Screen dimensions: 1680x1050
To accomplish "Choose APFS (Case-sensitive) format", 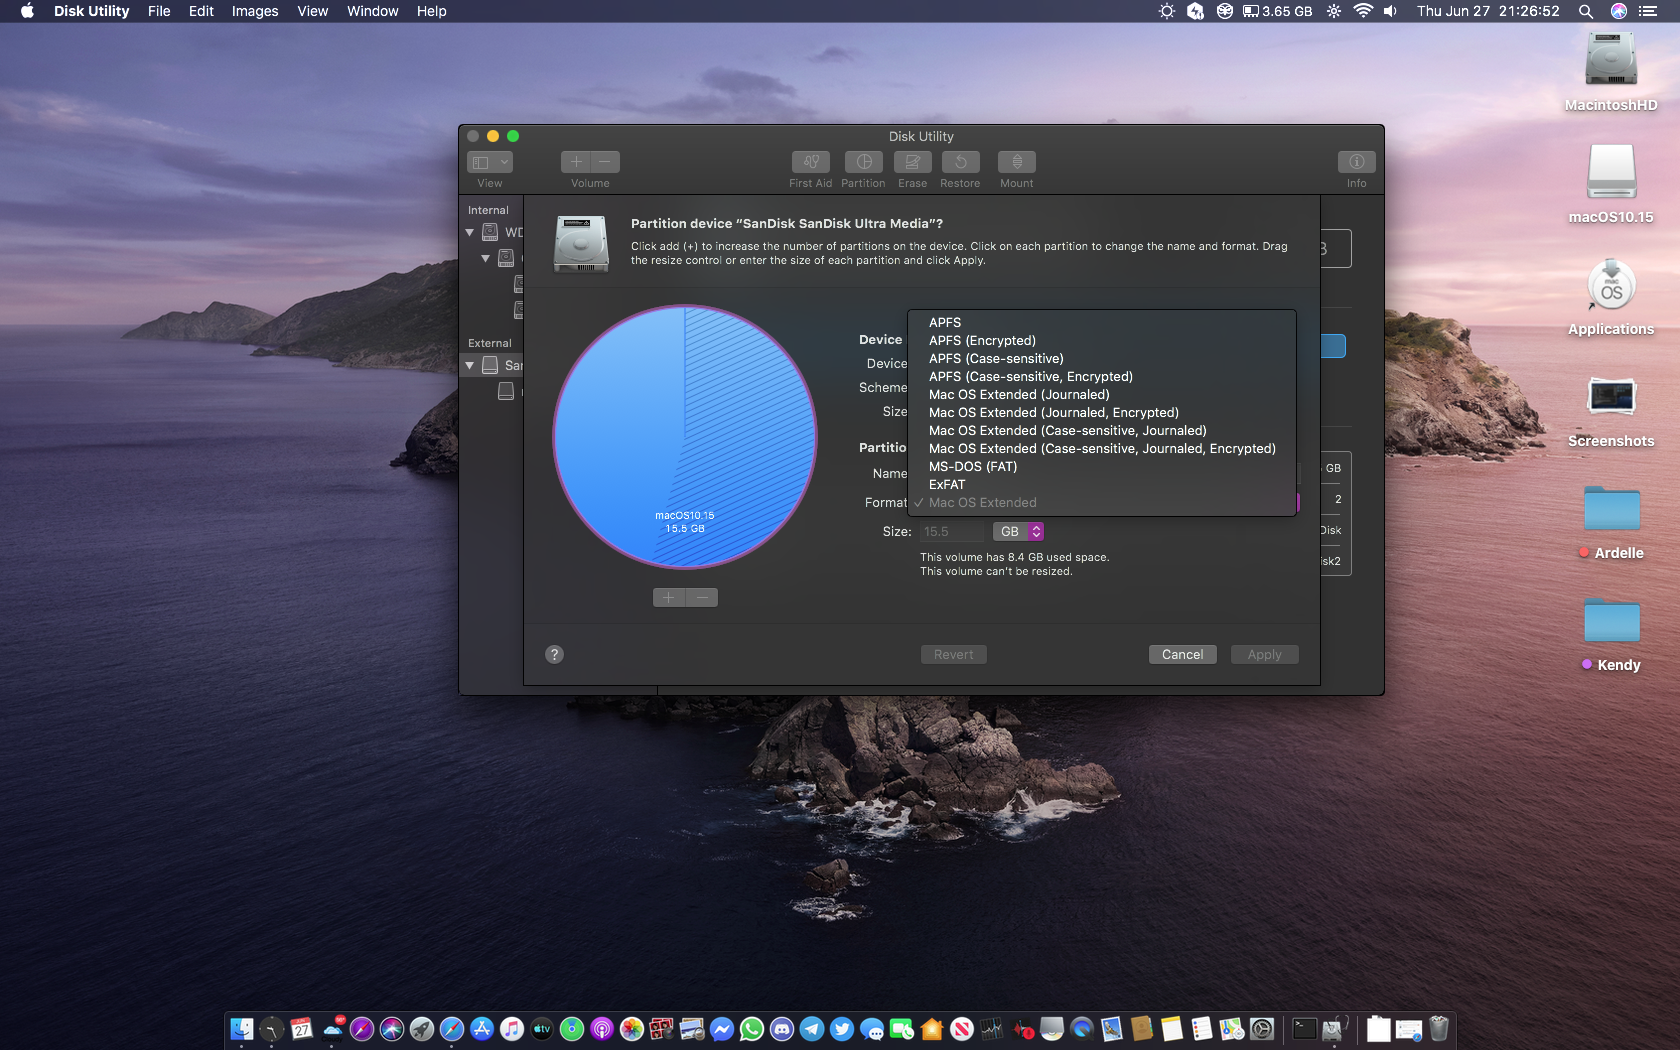I will (1102, 358).
